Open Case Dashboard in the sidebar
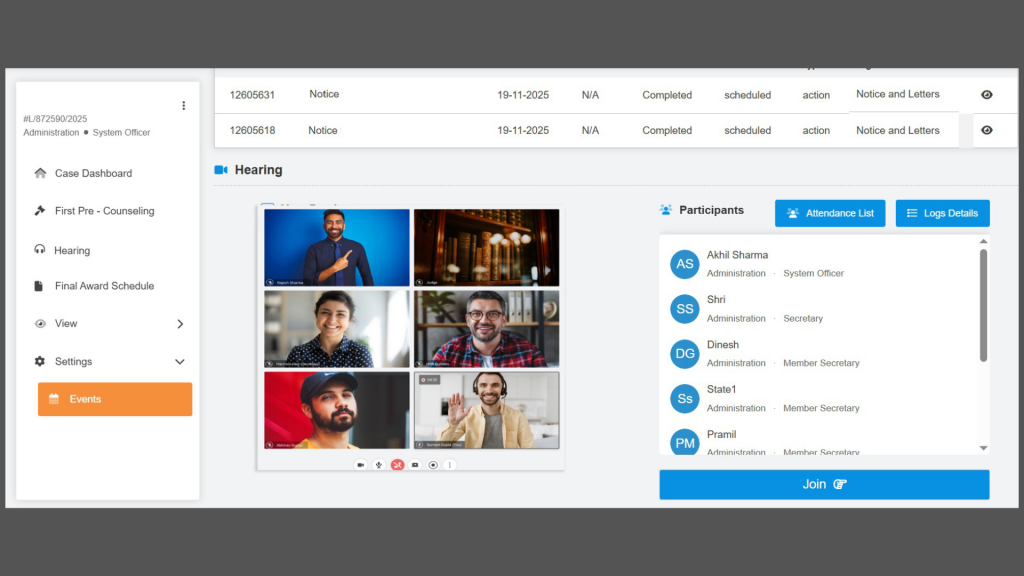This screenshot has height=576, width=1024. pos(93,173)
